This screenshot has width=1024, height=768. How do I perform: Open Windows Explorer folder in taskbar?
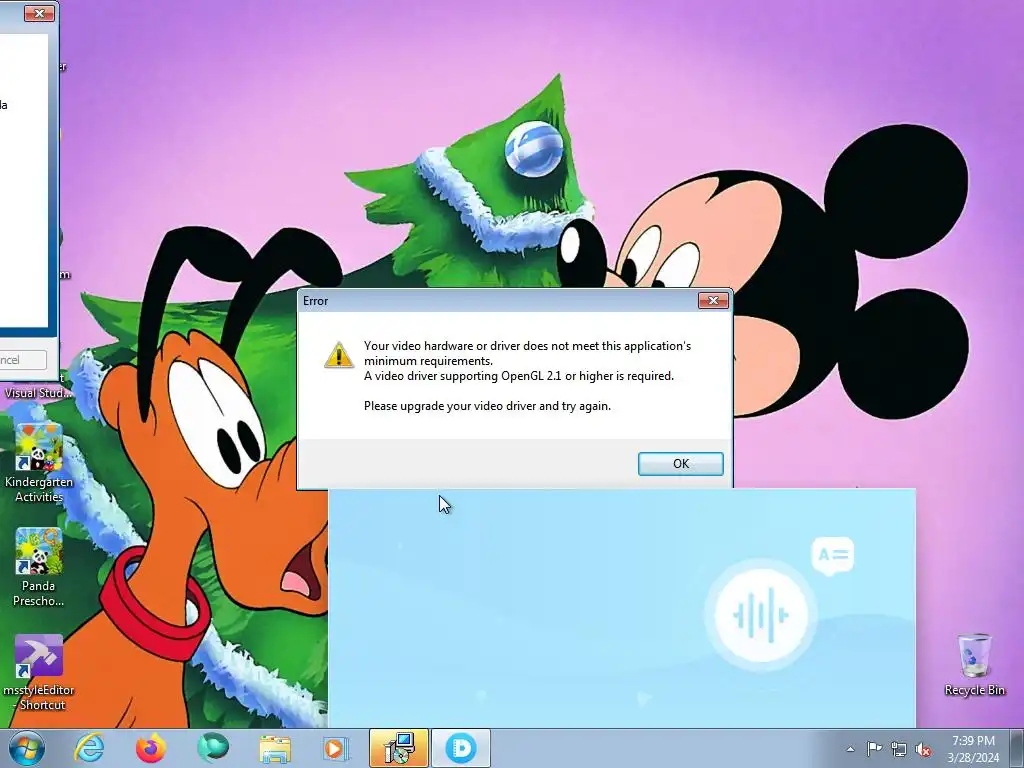(x=275, y=748)
